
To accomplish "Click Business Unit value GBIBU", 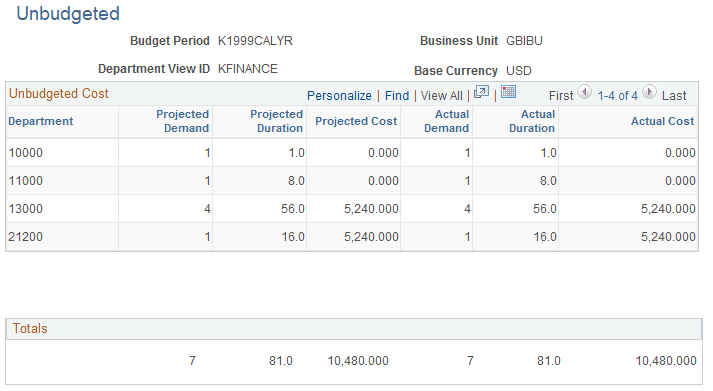I will pyautogui.click(x=524, y=41).
